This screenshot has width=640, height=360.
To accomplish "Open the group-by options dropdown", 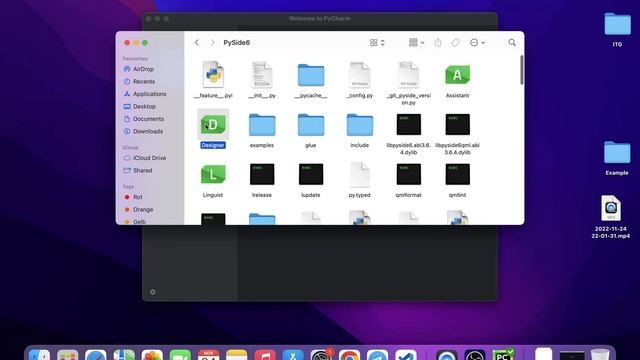I will [416, 42].
